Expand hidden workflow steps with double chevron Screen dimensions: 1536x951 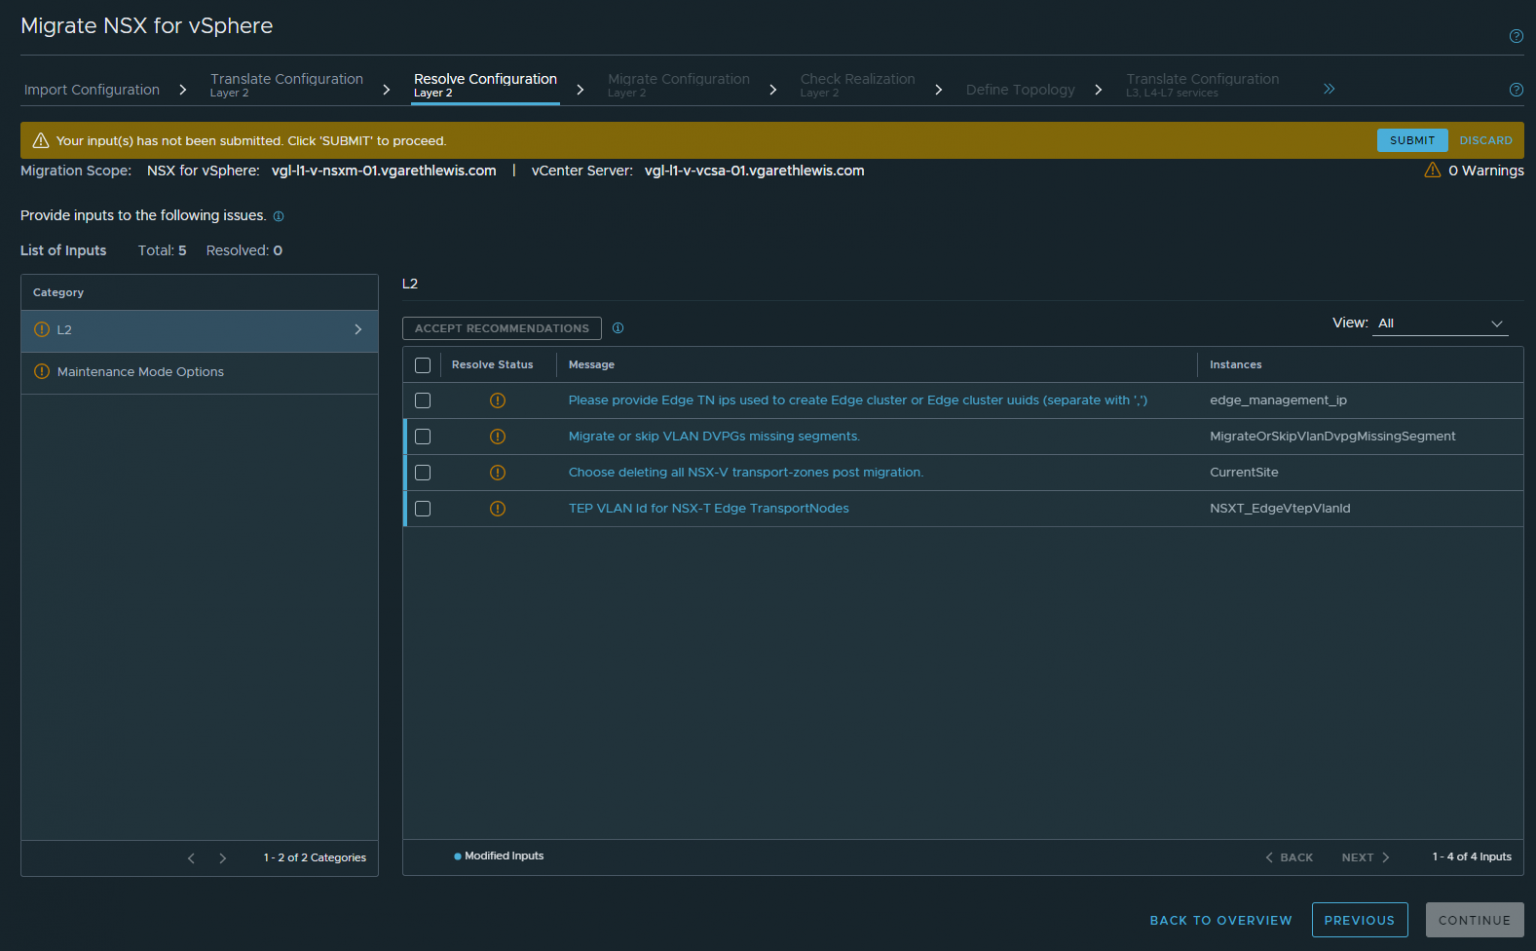tap(1329, 87)
